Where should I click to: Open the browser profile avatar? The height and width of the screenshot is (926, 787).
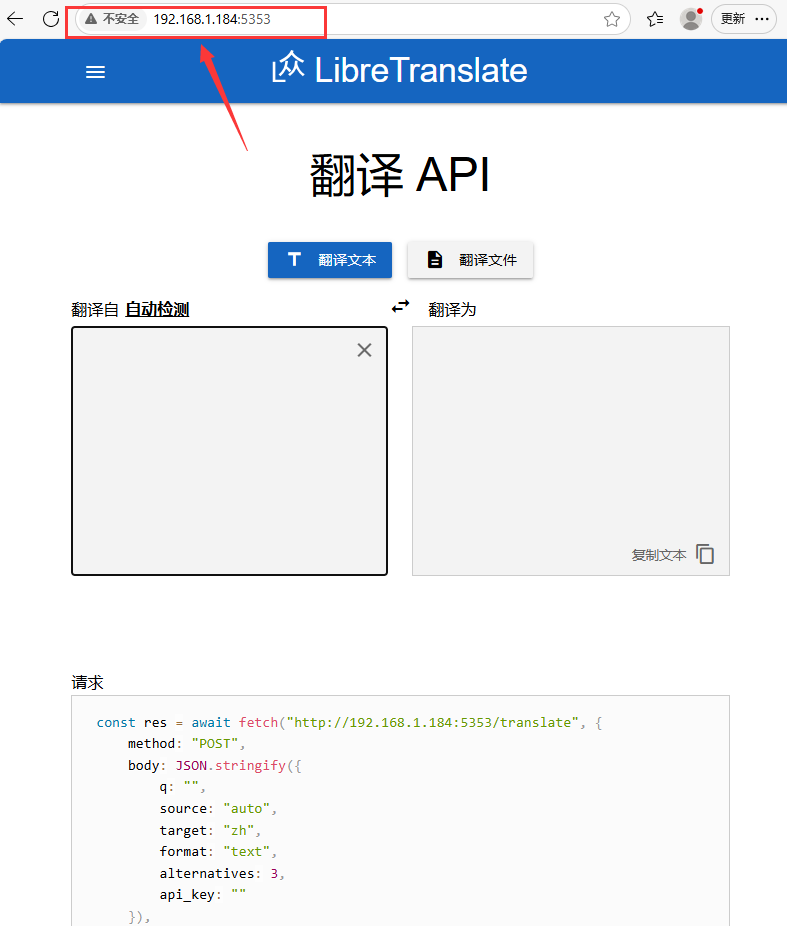coord(691,19)
